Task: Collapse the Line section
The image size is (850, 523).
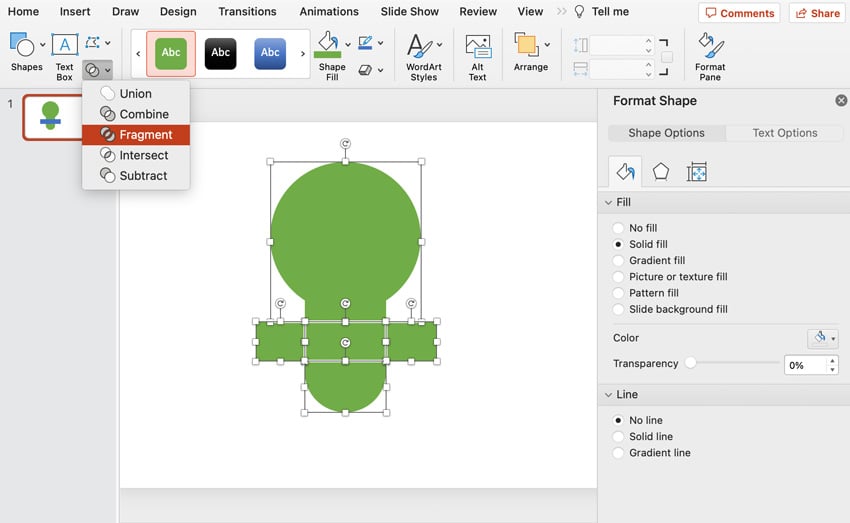Action: (x=608, y=395)
